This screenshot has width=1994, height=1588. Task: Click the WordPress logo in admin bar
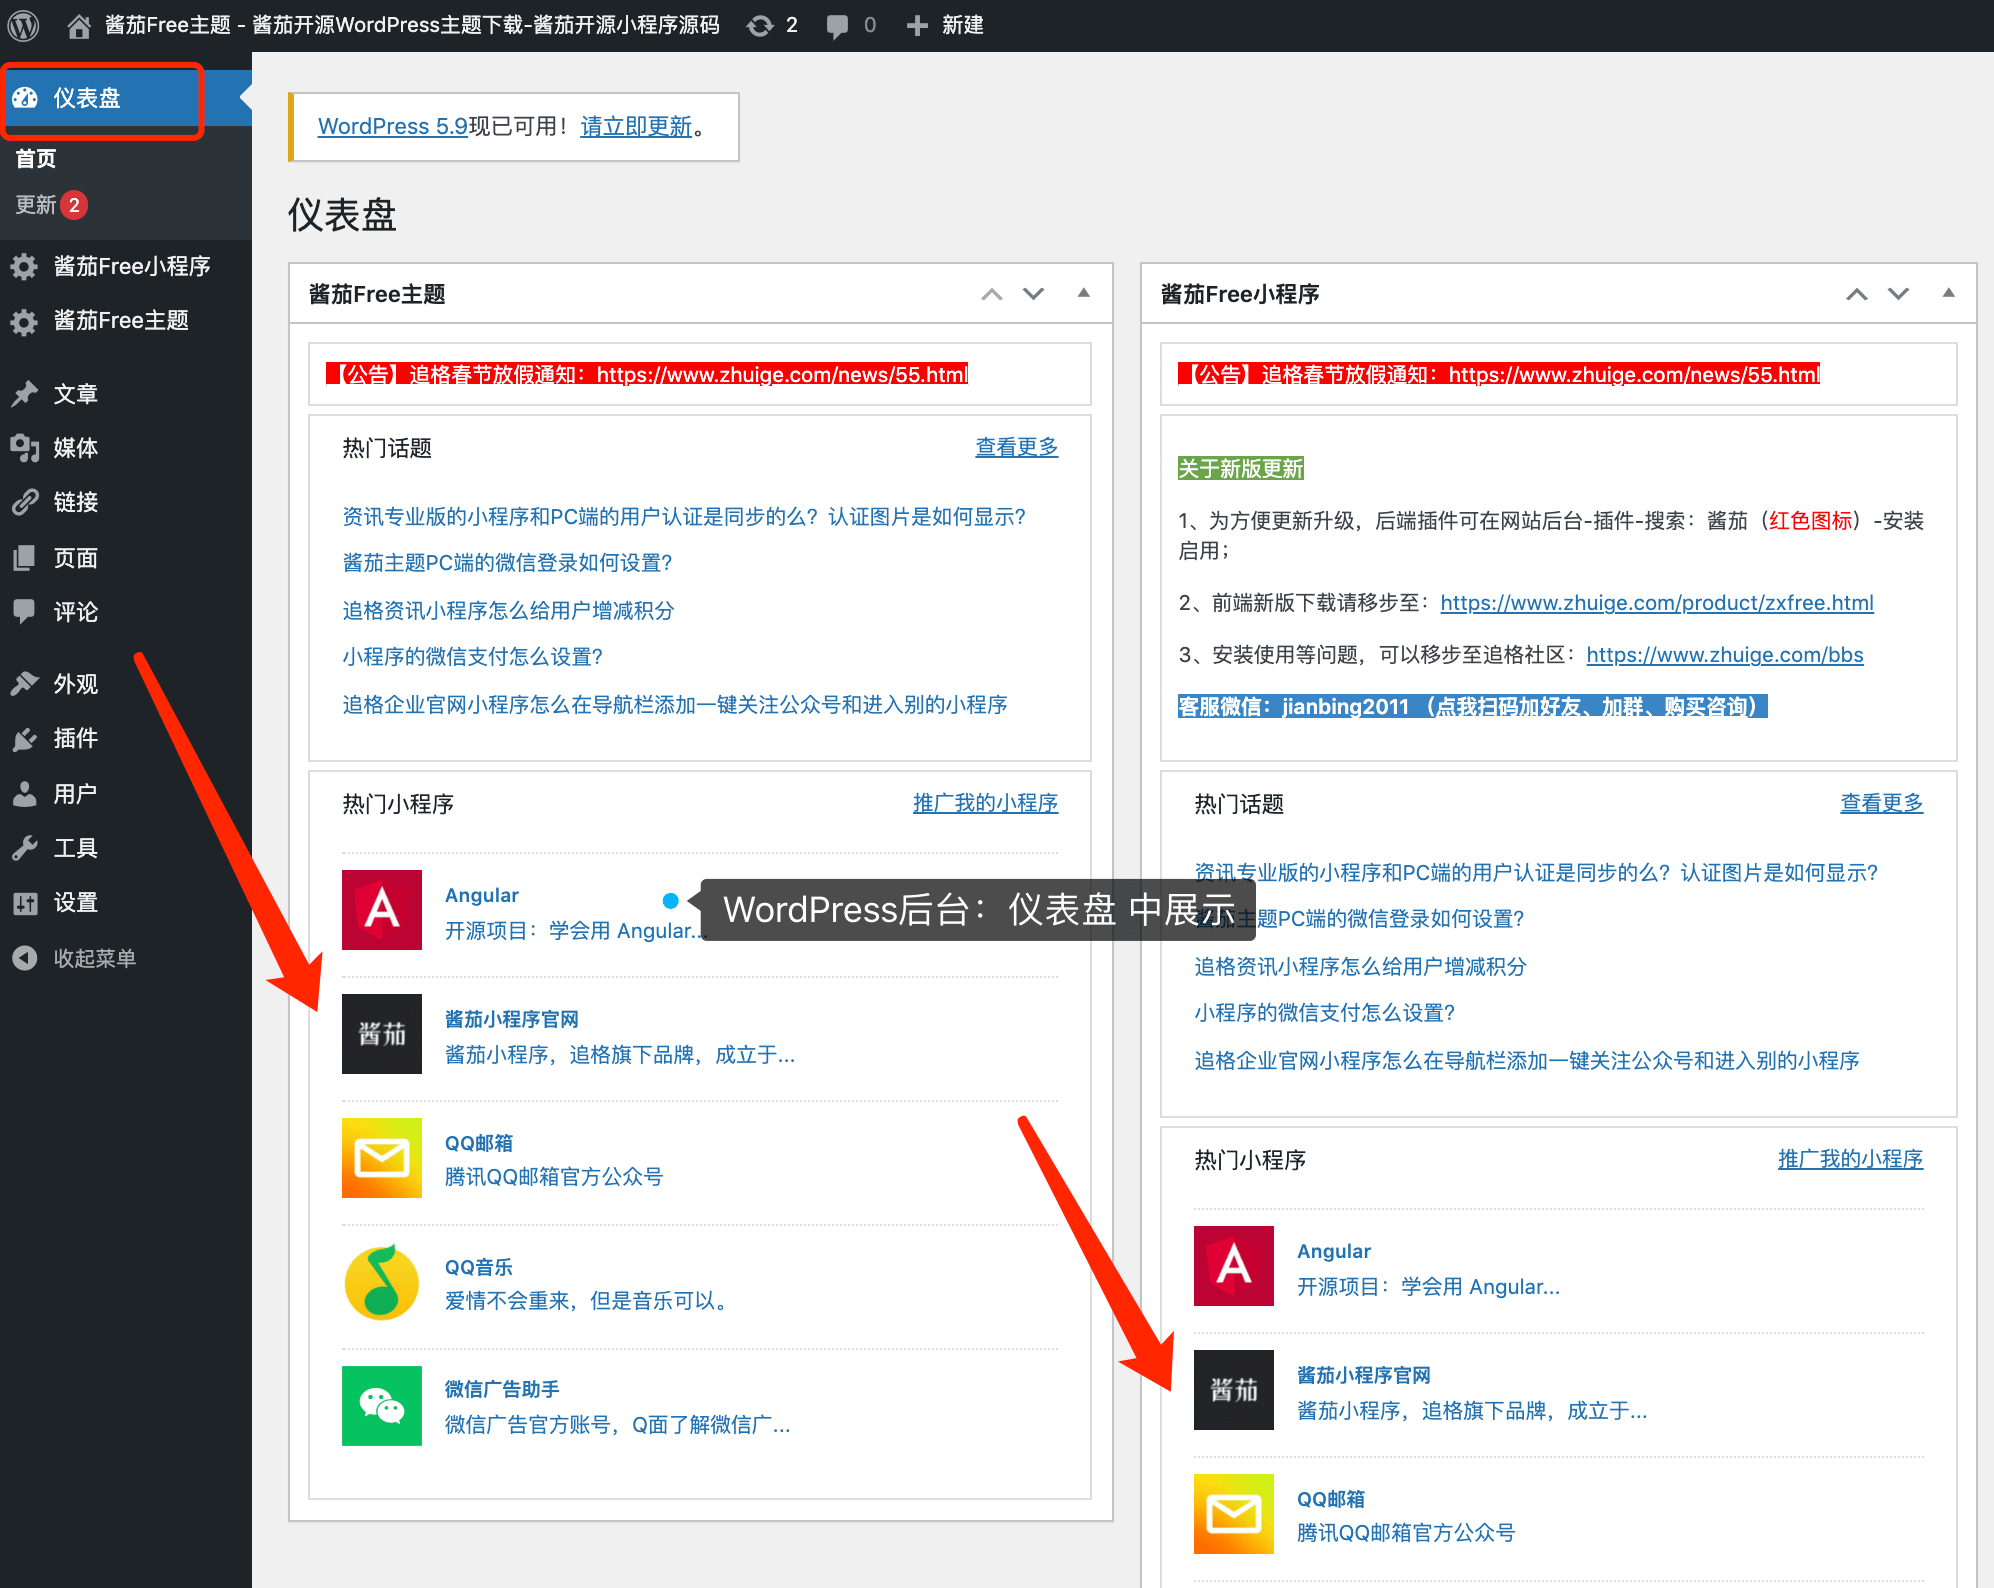click(x=24, y=25)
